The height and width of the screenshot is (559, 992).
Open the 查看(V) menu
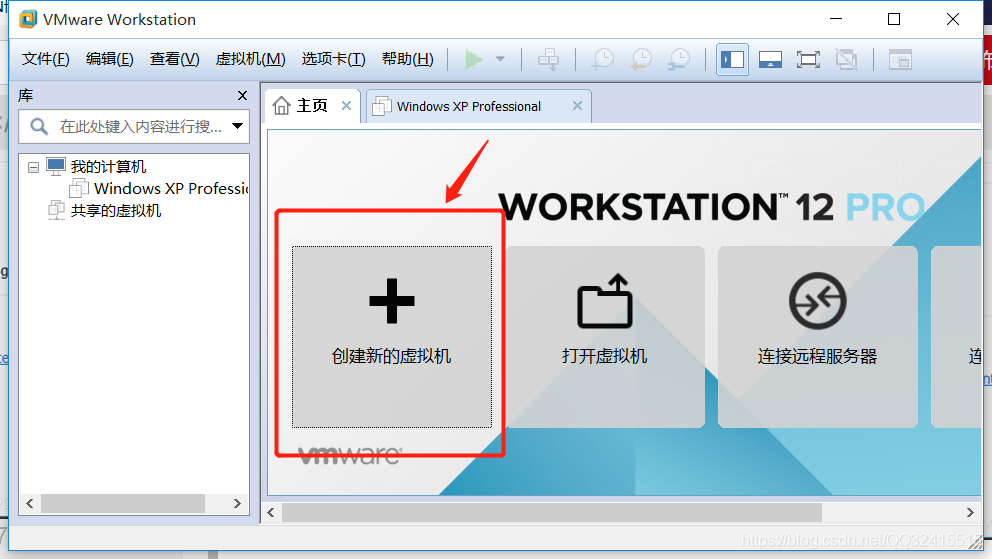(175, 59)
